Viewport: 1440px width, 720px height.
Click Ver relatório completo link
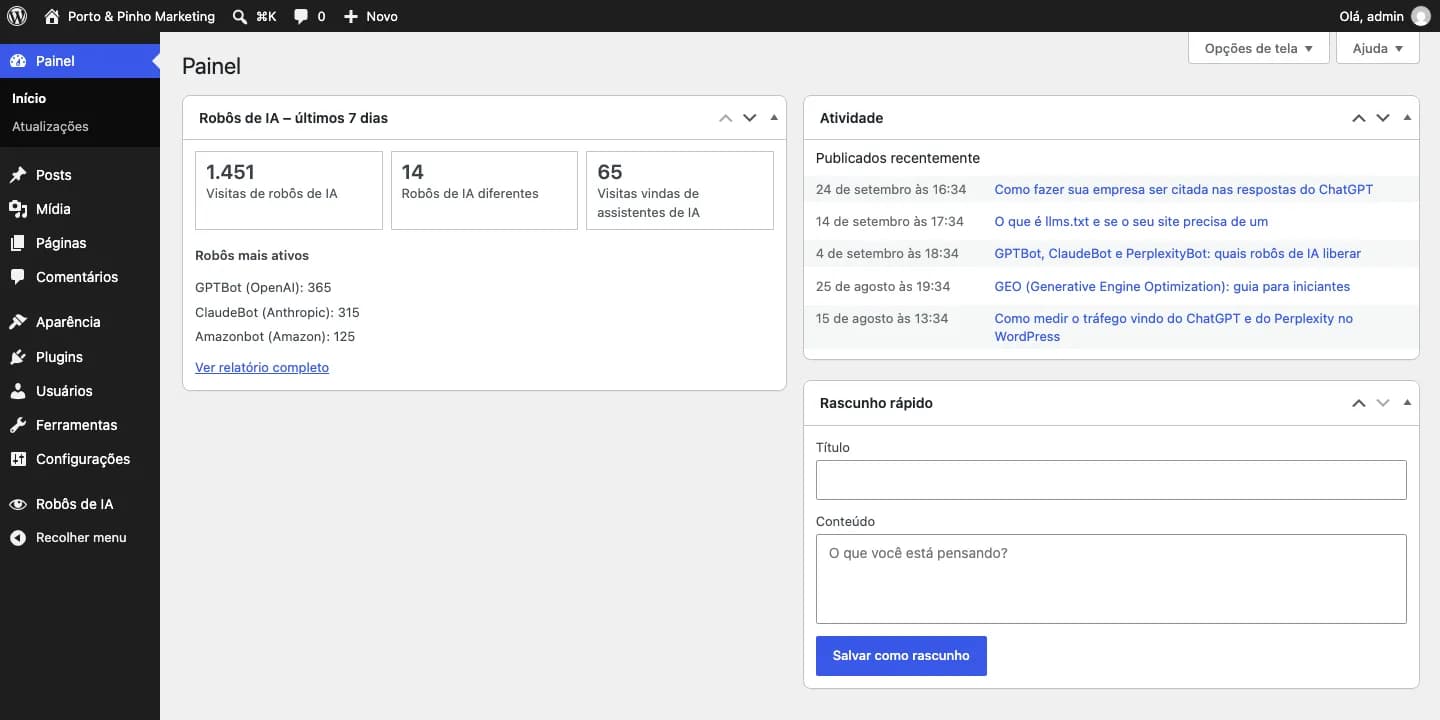(x=262, y=367)
